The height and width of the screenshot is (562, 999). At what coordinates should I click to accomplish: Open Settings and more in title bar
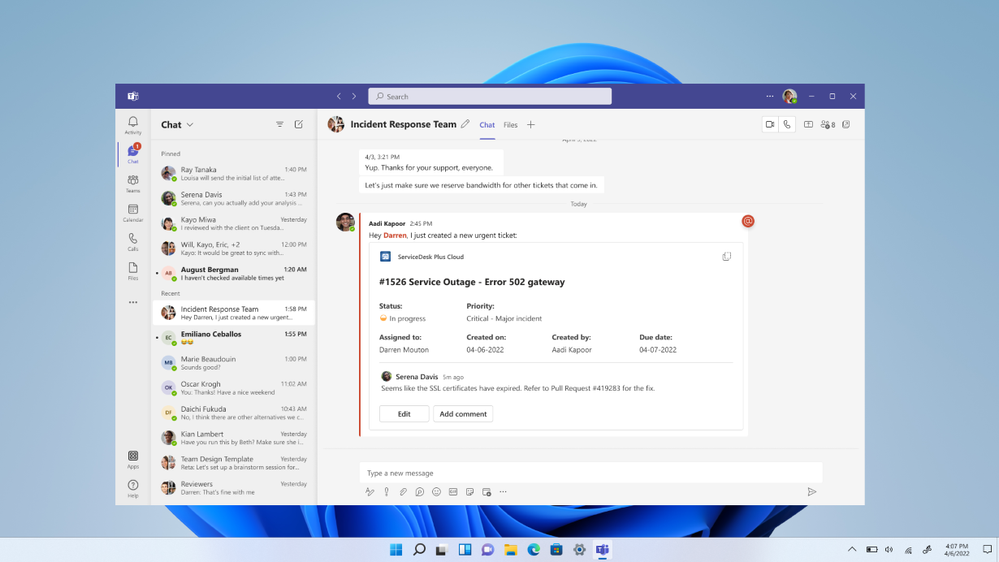[x=770, y=96]
